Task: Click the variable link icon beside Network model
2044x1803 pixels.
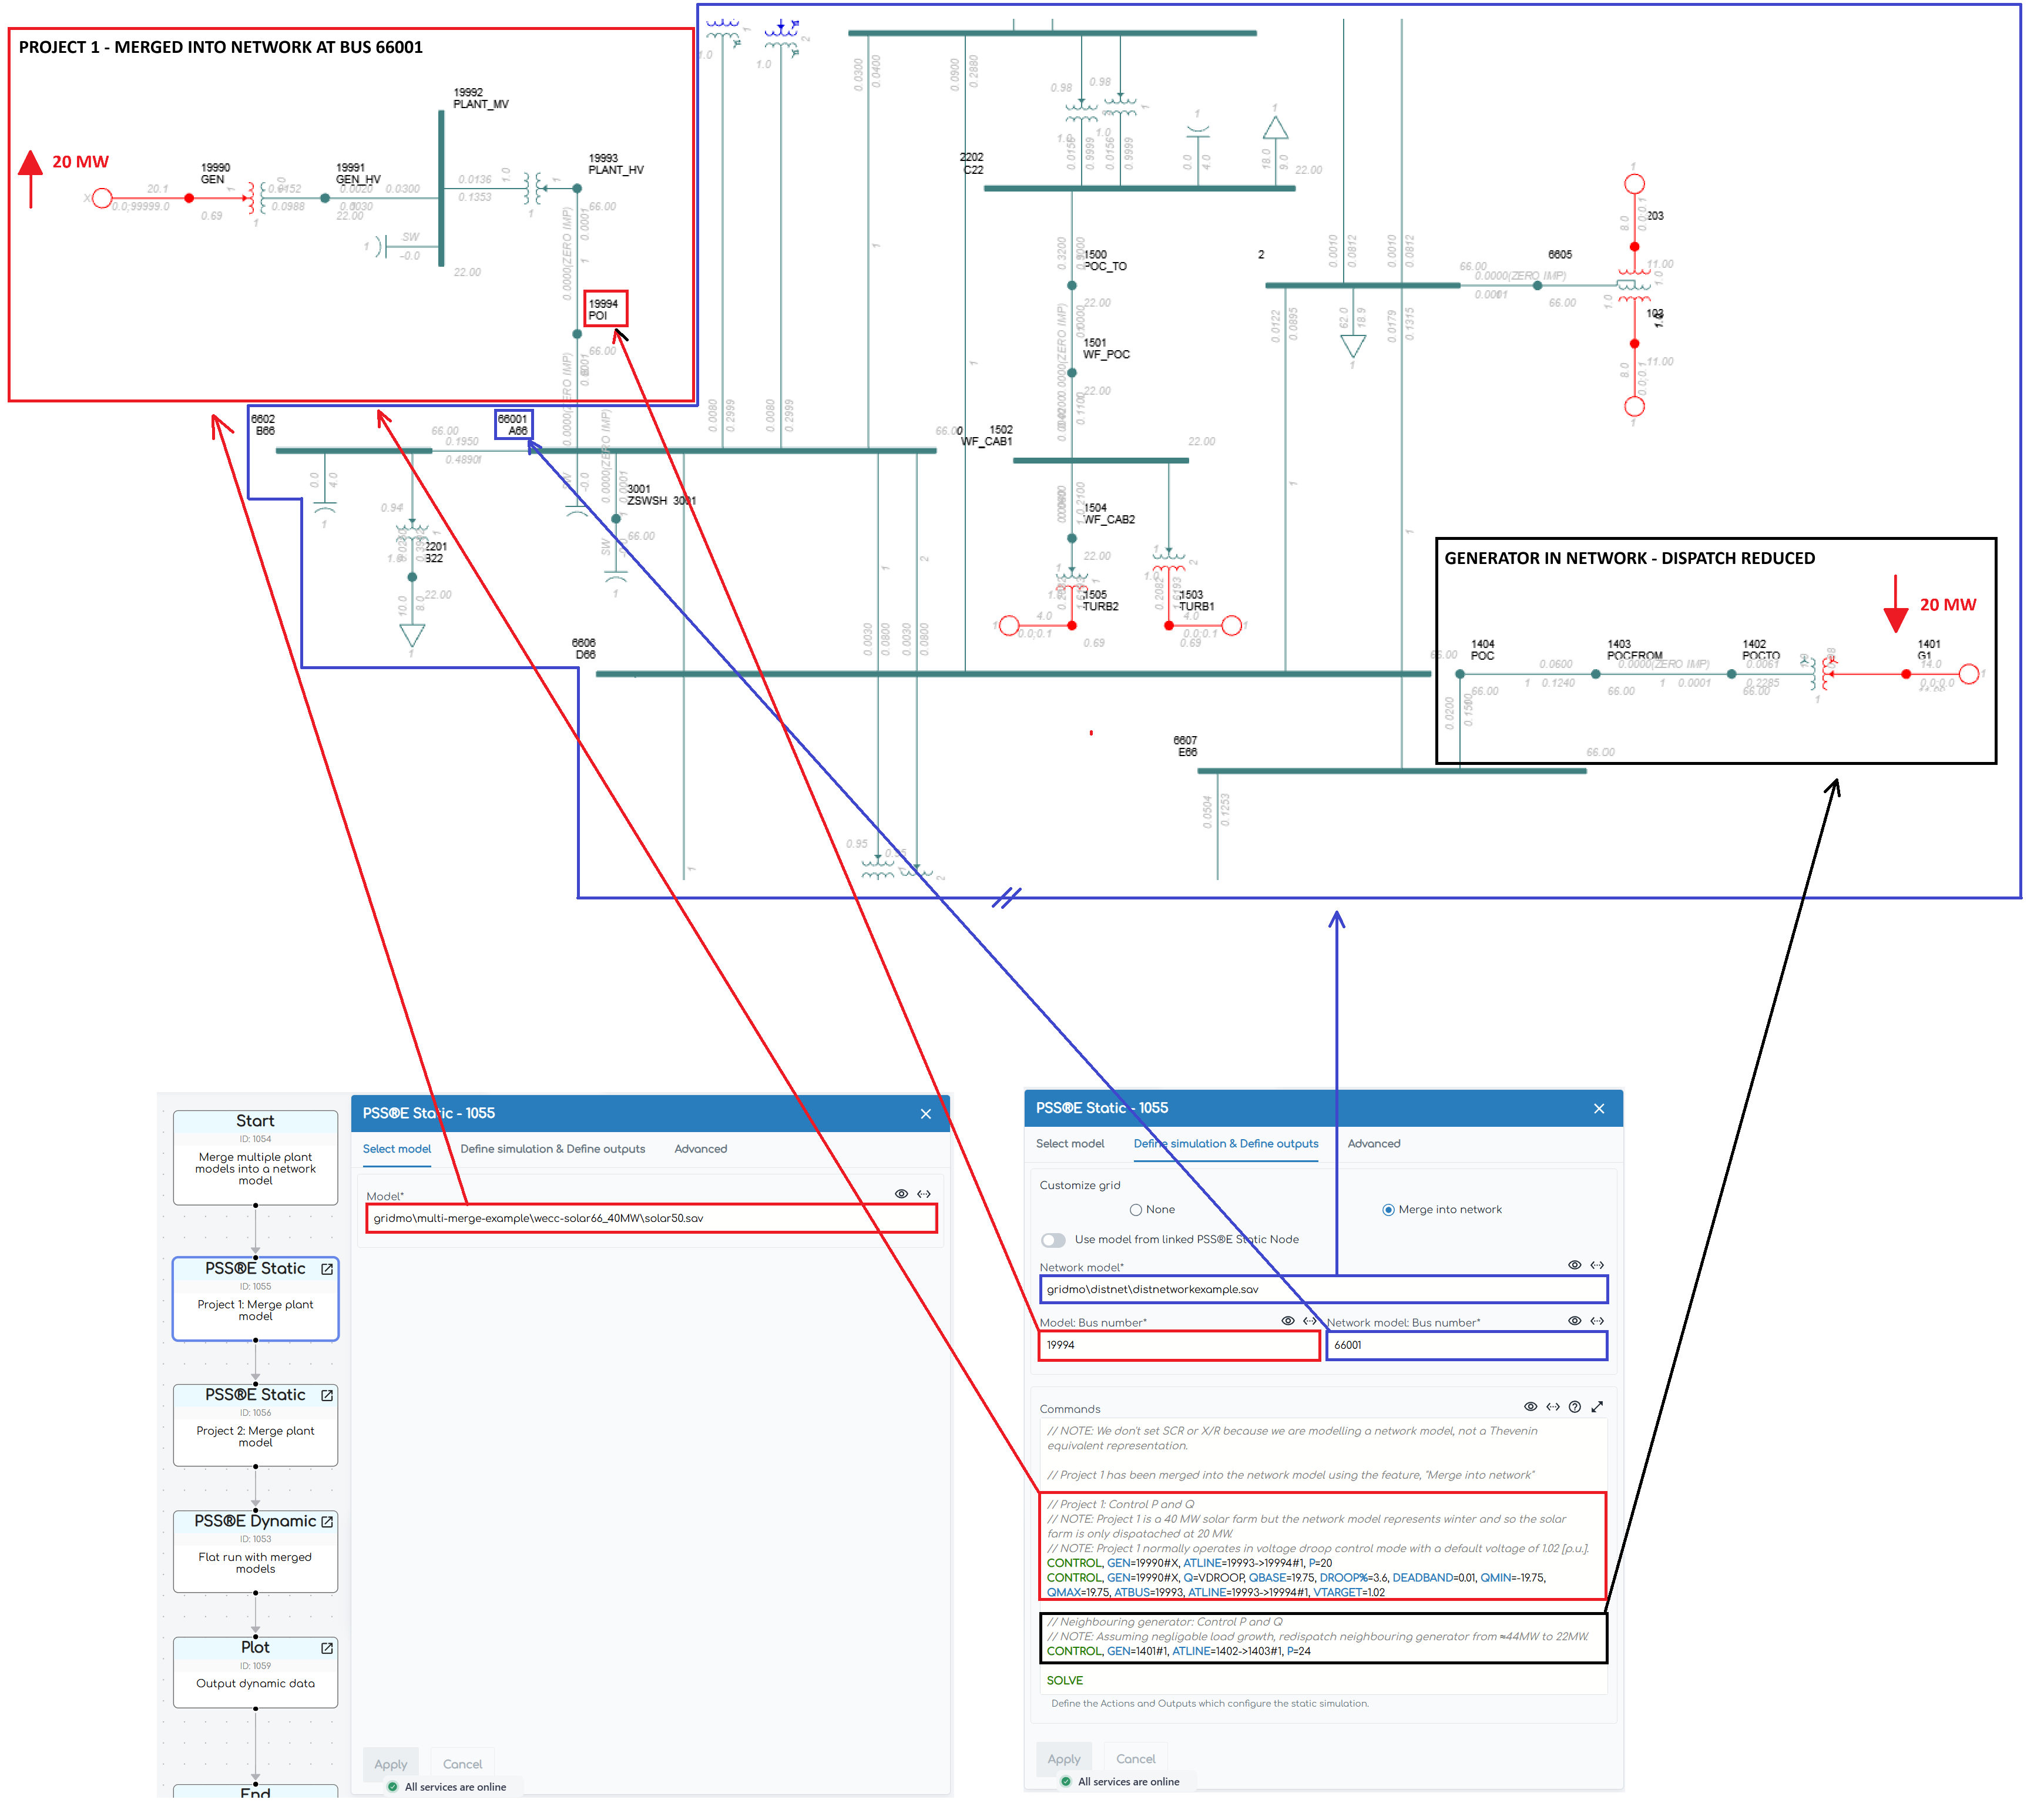Action: [x=1597, y=1265]
